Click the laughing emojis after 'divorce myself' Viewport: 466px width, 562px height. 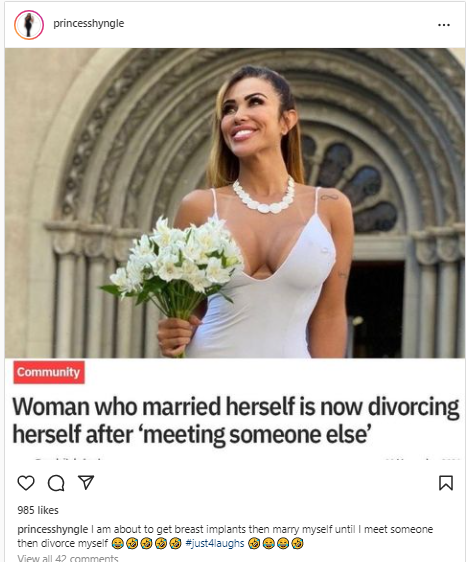(x=147, y=543)
